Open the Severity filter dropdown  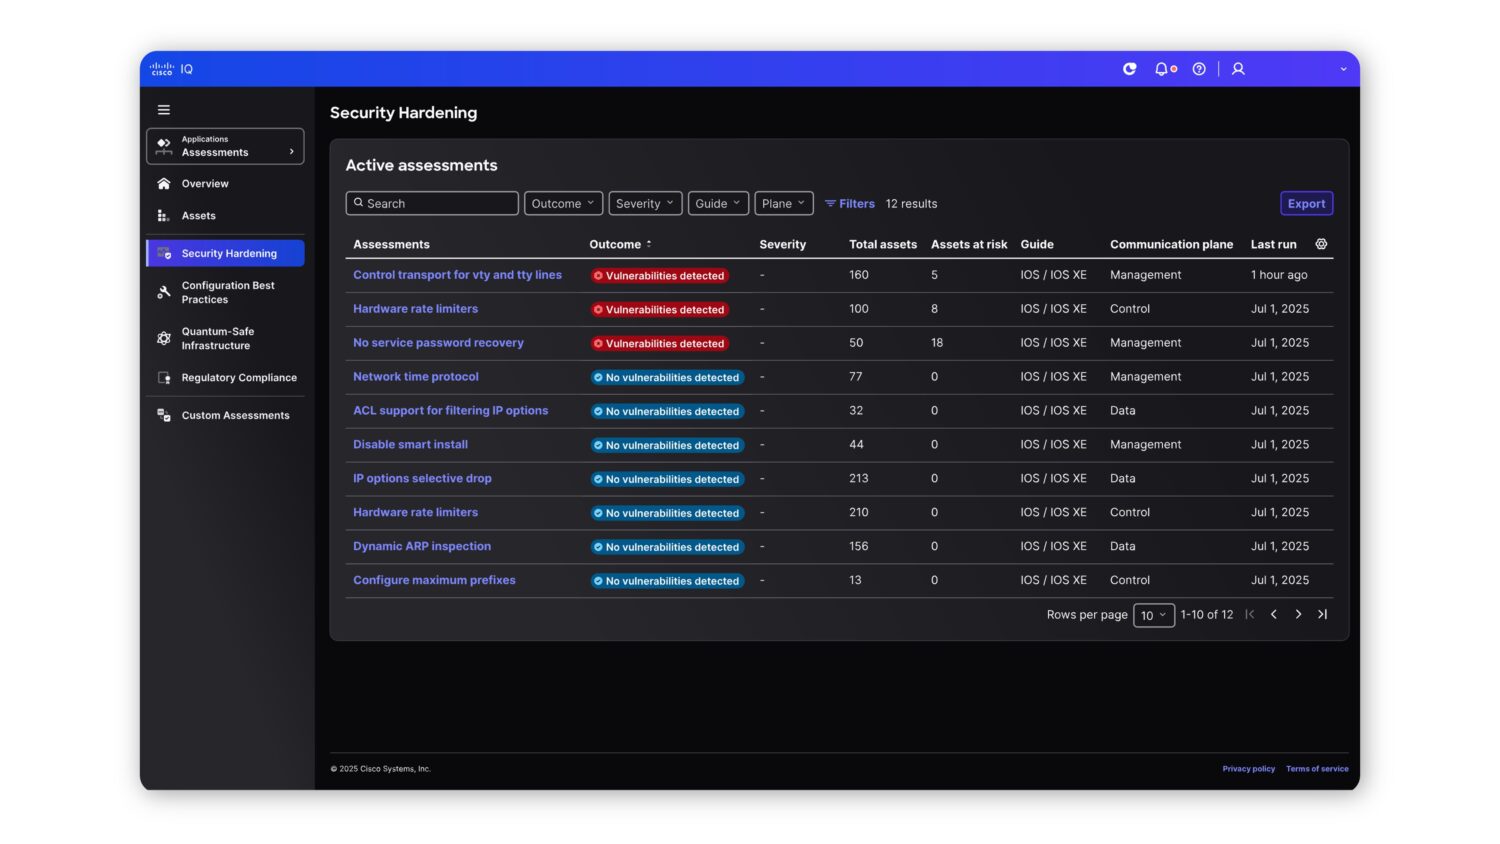click(x=644, y=203)
